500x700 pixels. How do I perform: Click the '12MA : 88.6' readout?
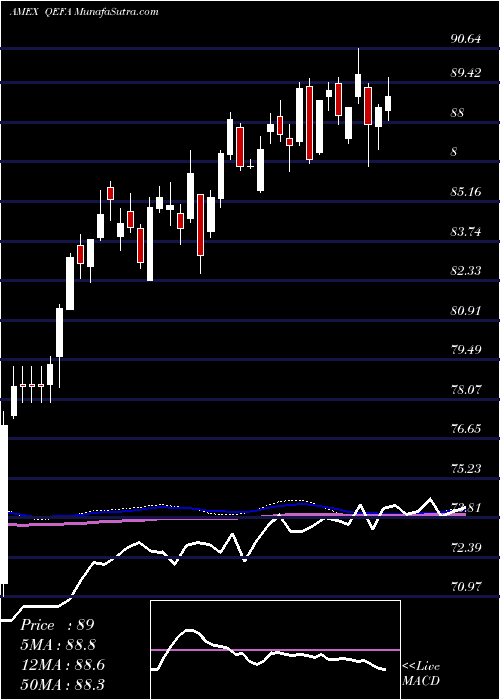tap(62, 665)
